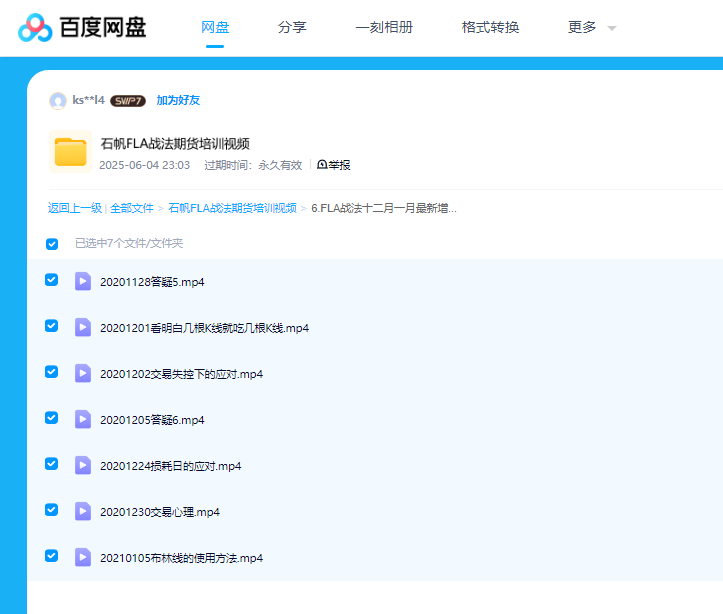The width and height of the screenshot is (723, 614).
Task: Uncheck 20201201看明白几根K线 file checkbox
Action: pos(52,326)
